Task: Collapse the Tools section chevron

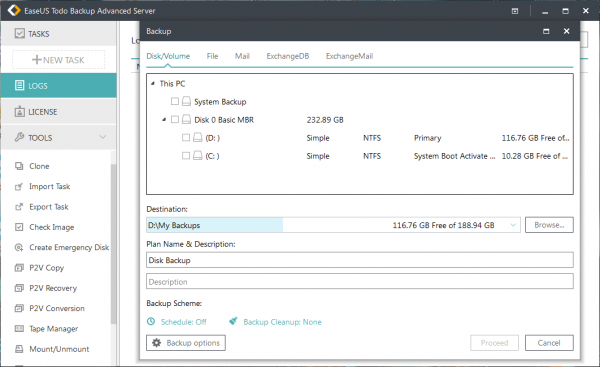Action: (x=103, y=137)
